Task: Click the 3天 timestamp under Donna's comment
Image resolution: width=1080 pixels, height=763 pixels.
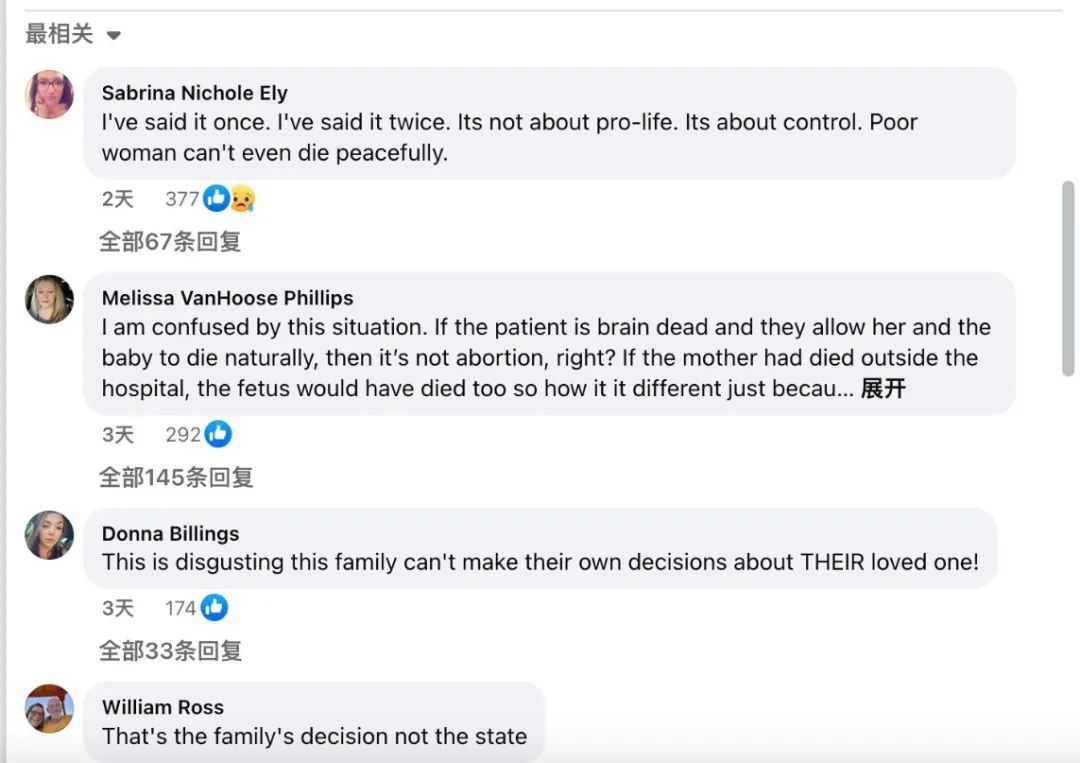Action: (x=117, y=607)
